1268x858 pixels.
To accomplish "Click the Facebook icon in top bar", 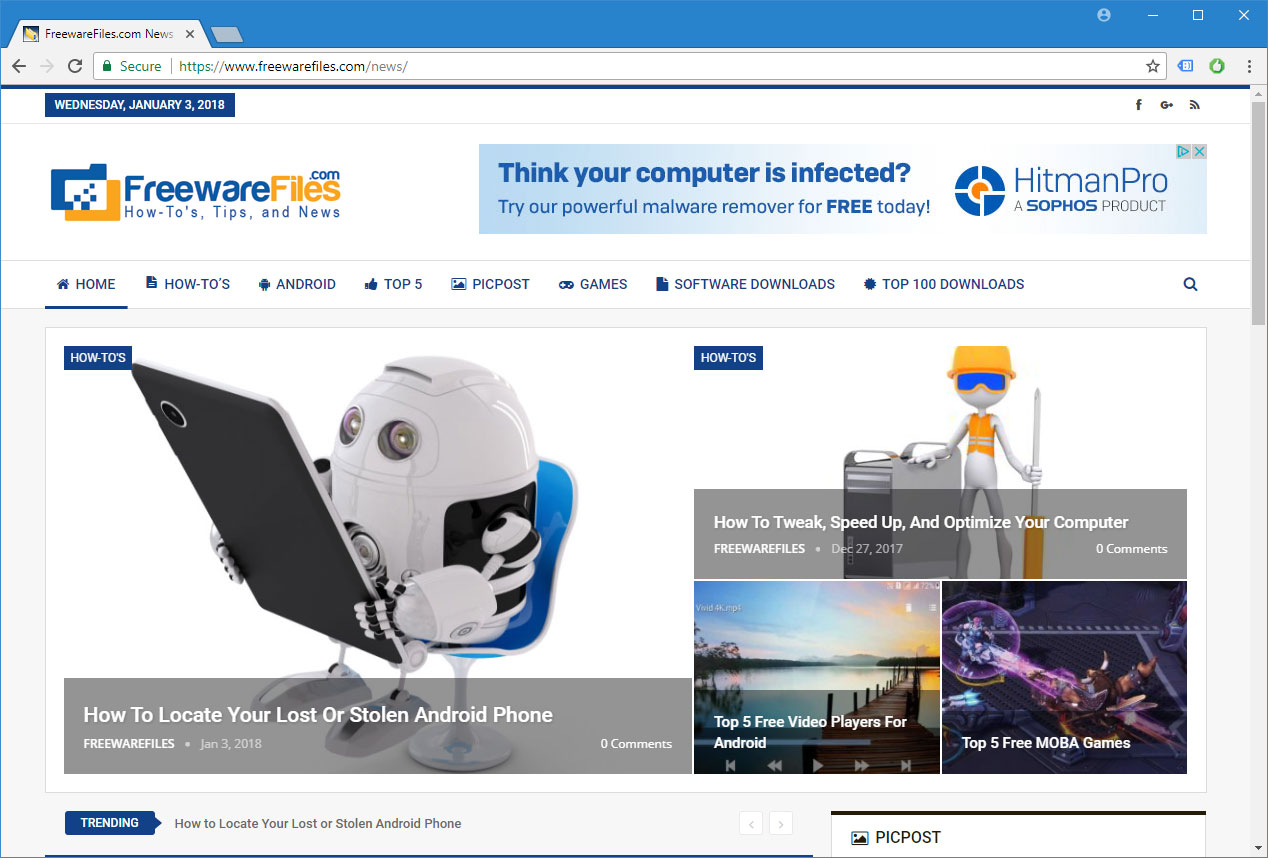I will [1138, 105].
